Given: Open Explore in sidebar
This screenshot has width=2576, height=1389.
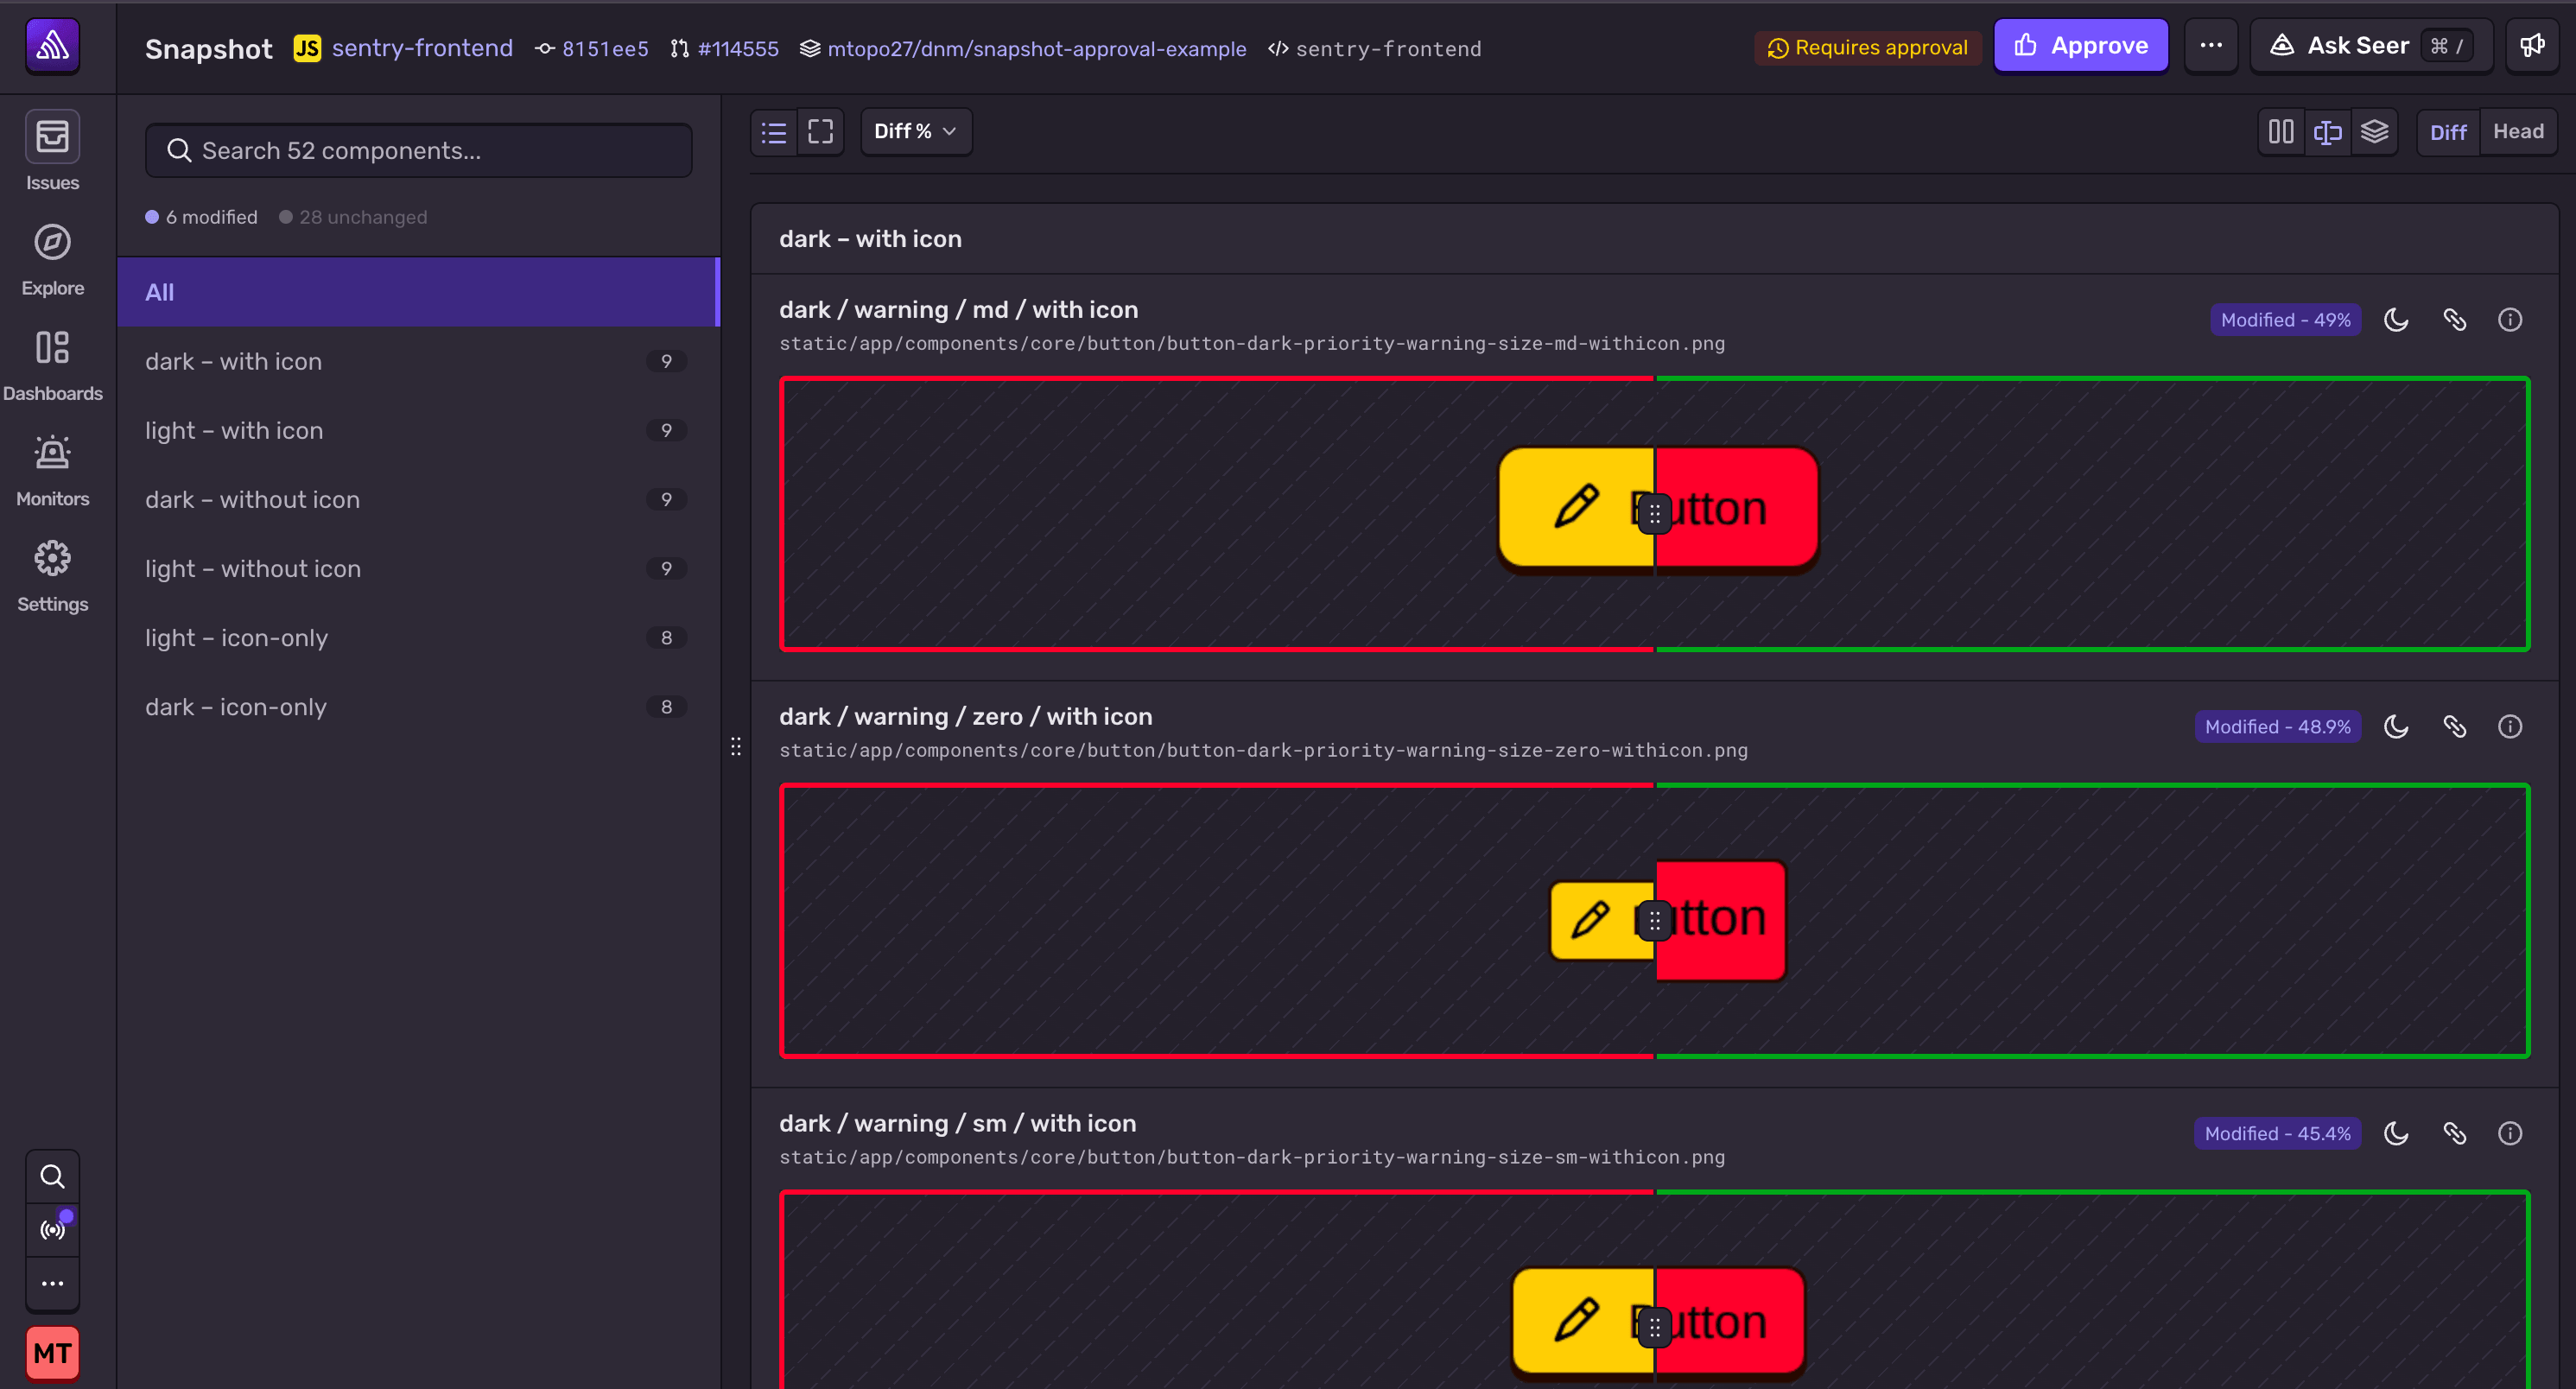Looking at the screenshot, I should pos(52,259).
